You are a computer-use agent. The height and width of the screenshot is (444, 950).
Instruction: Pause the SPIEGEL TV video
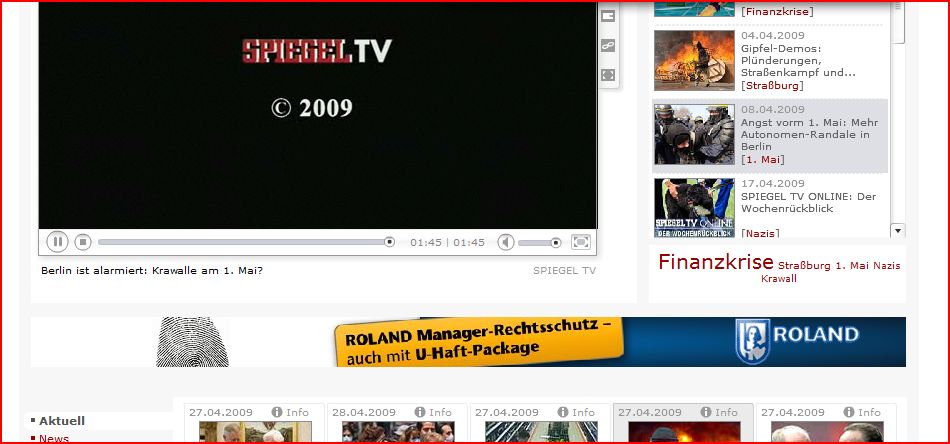click(x=57, y=242)
